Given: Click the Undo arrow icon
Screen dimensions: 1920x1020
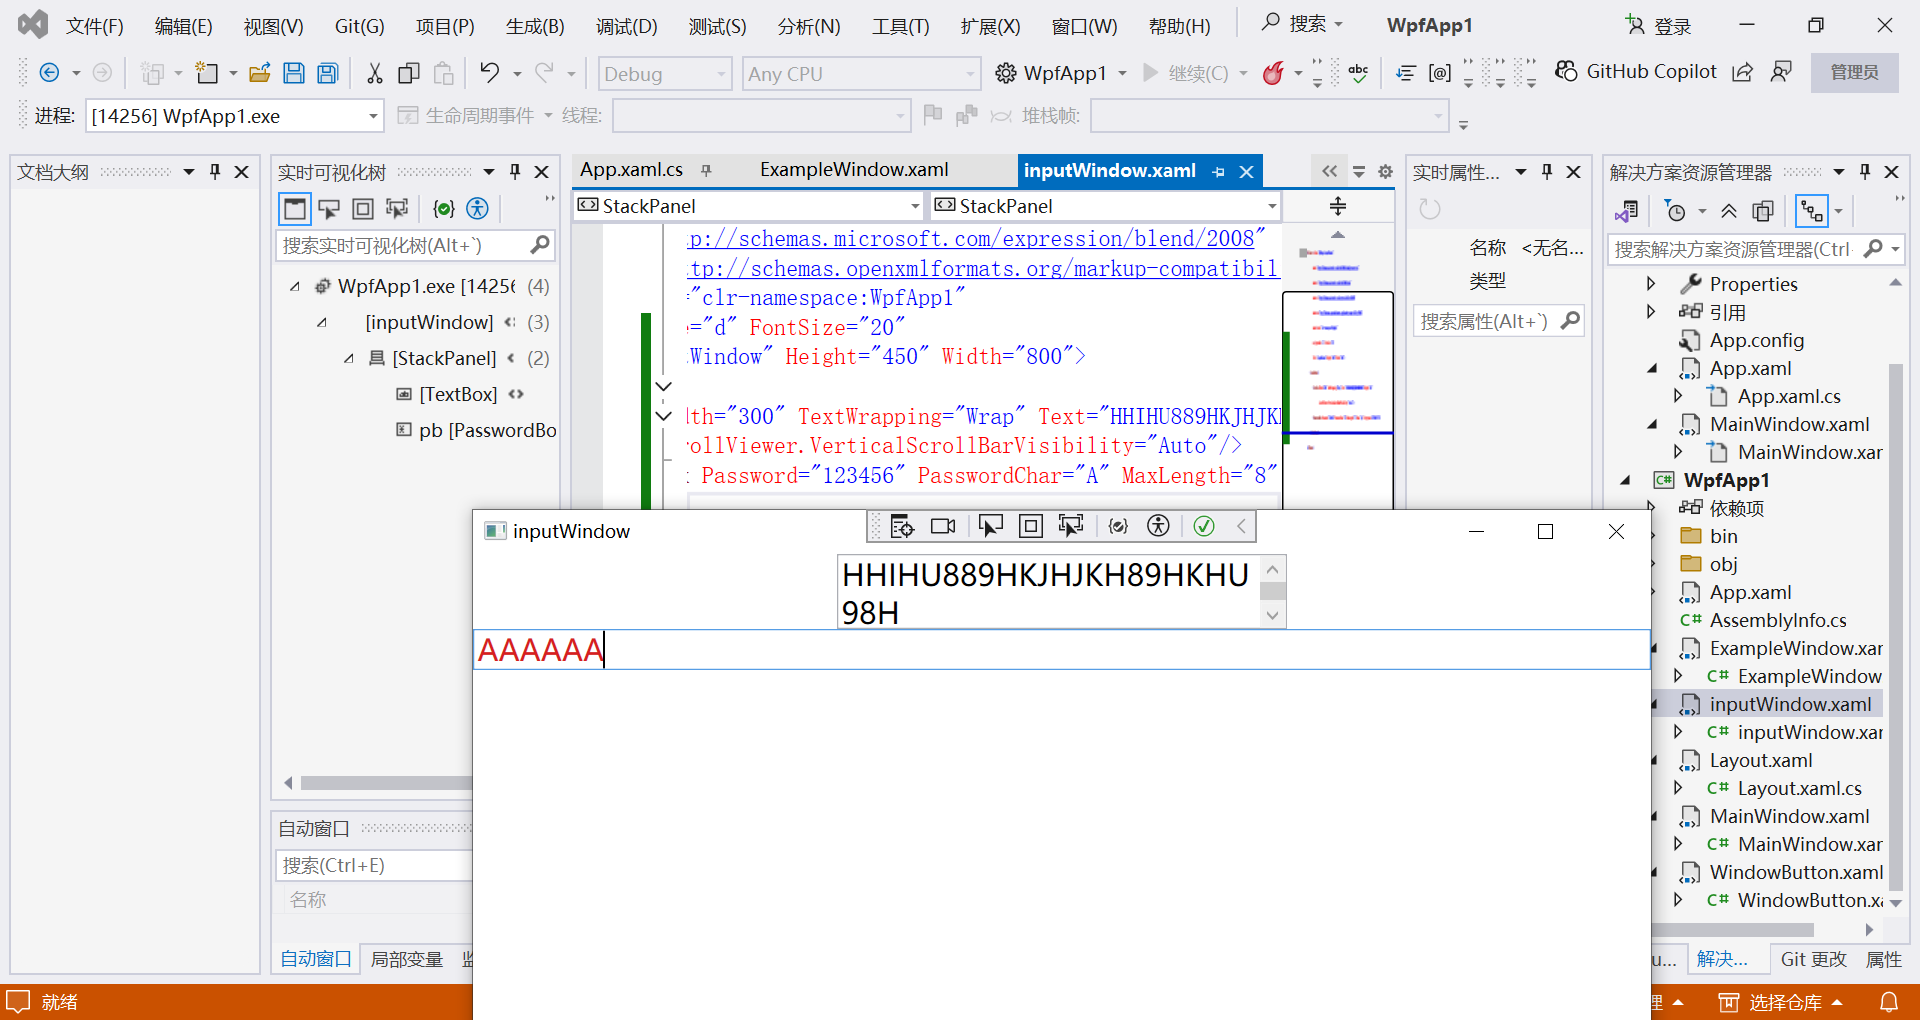Looking at the screenshot, I should (489, 73).
